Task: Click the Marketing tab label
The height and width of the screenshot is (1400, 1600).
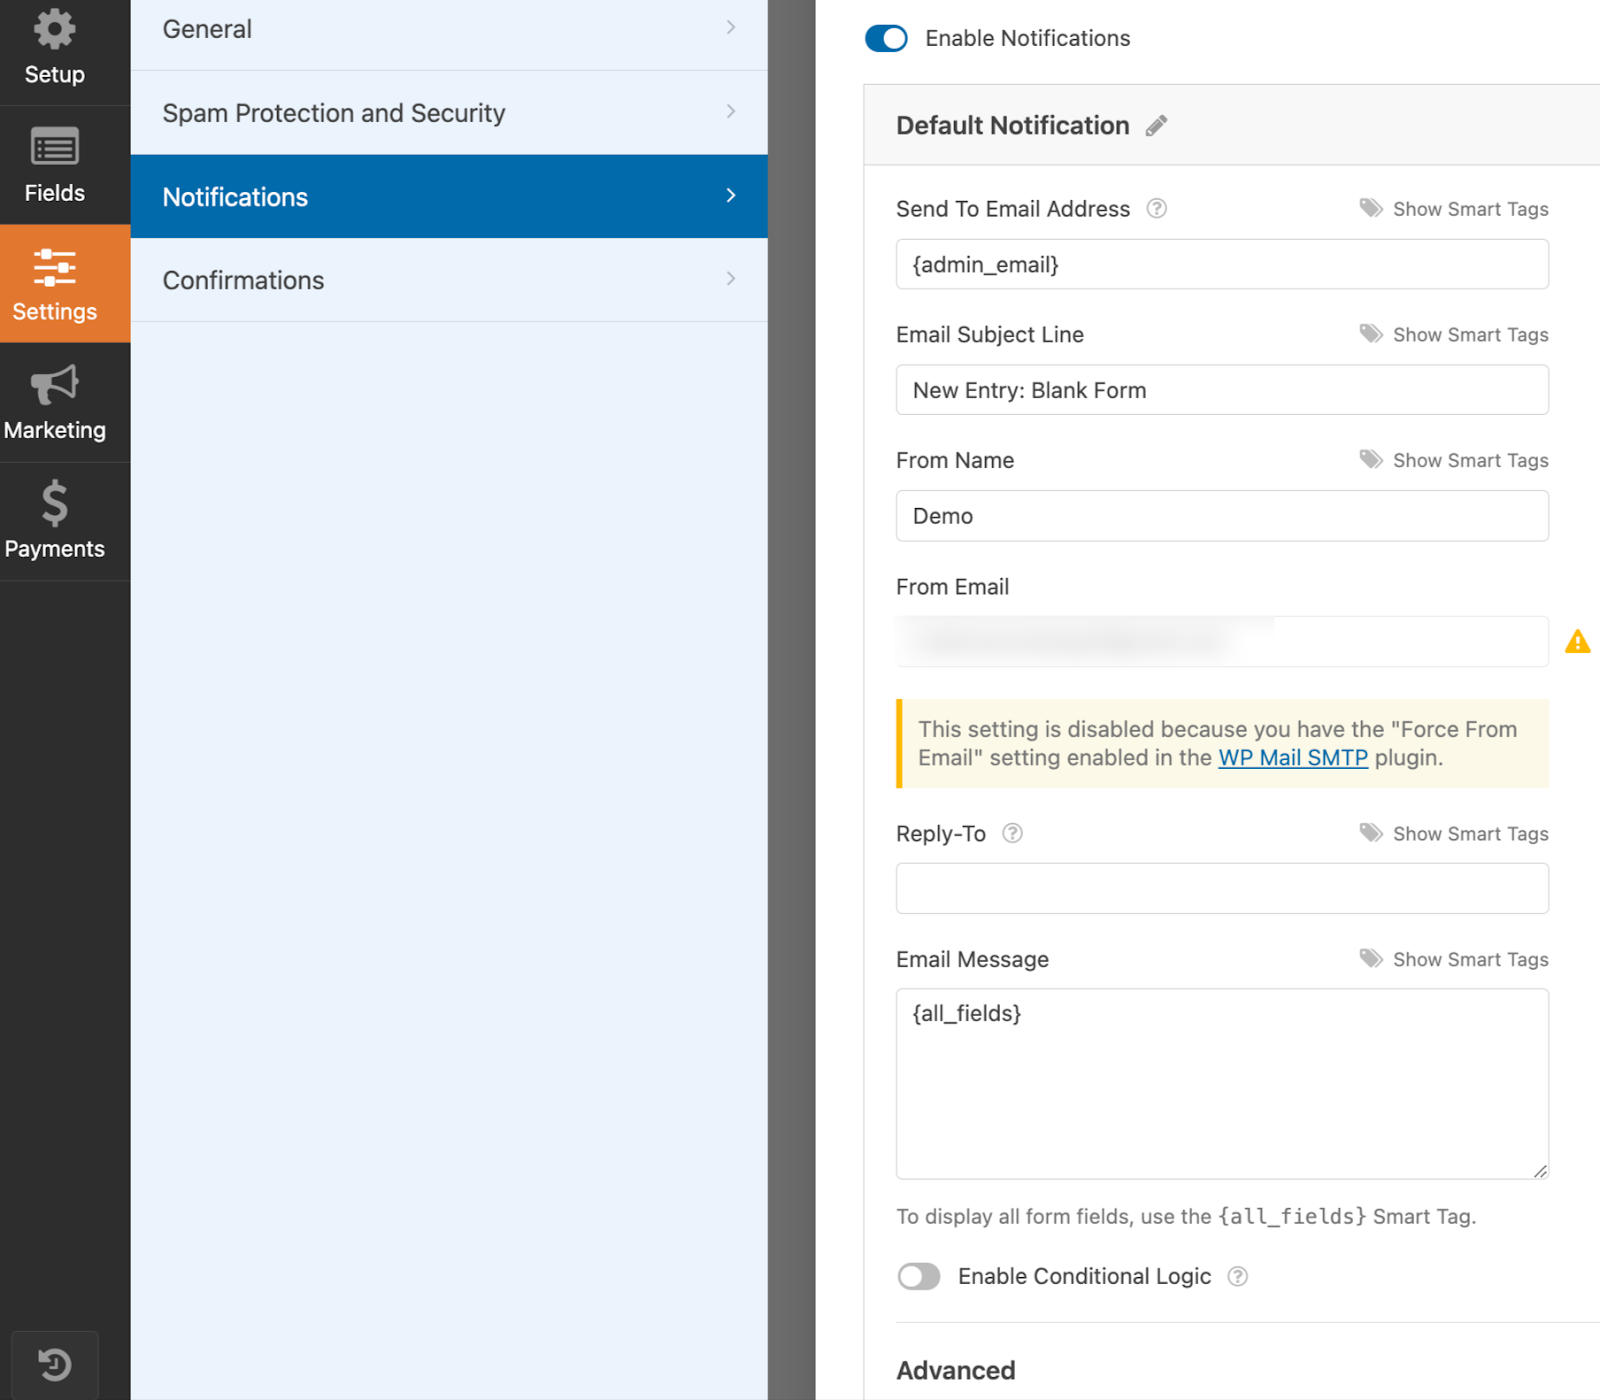Action: click(x=54, y=430)
